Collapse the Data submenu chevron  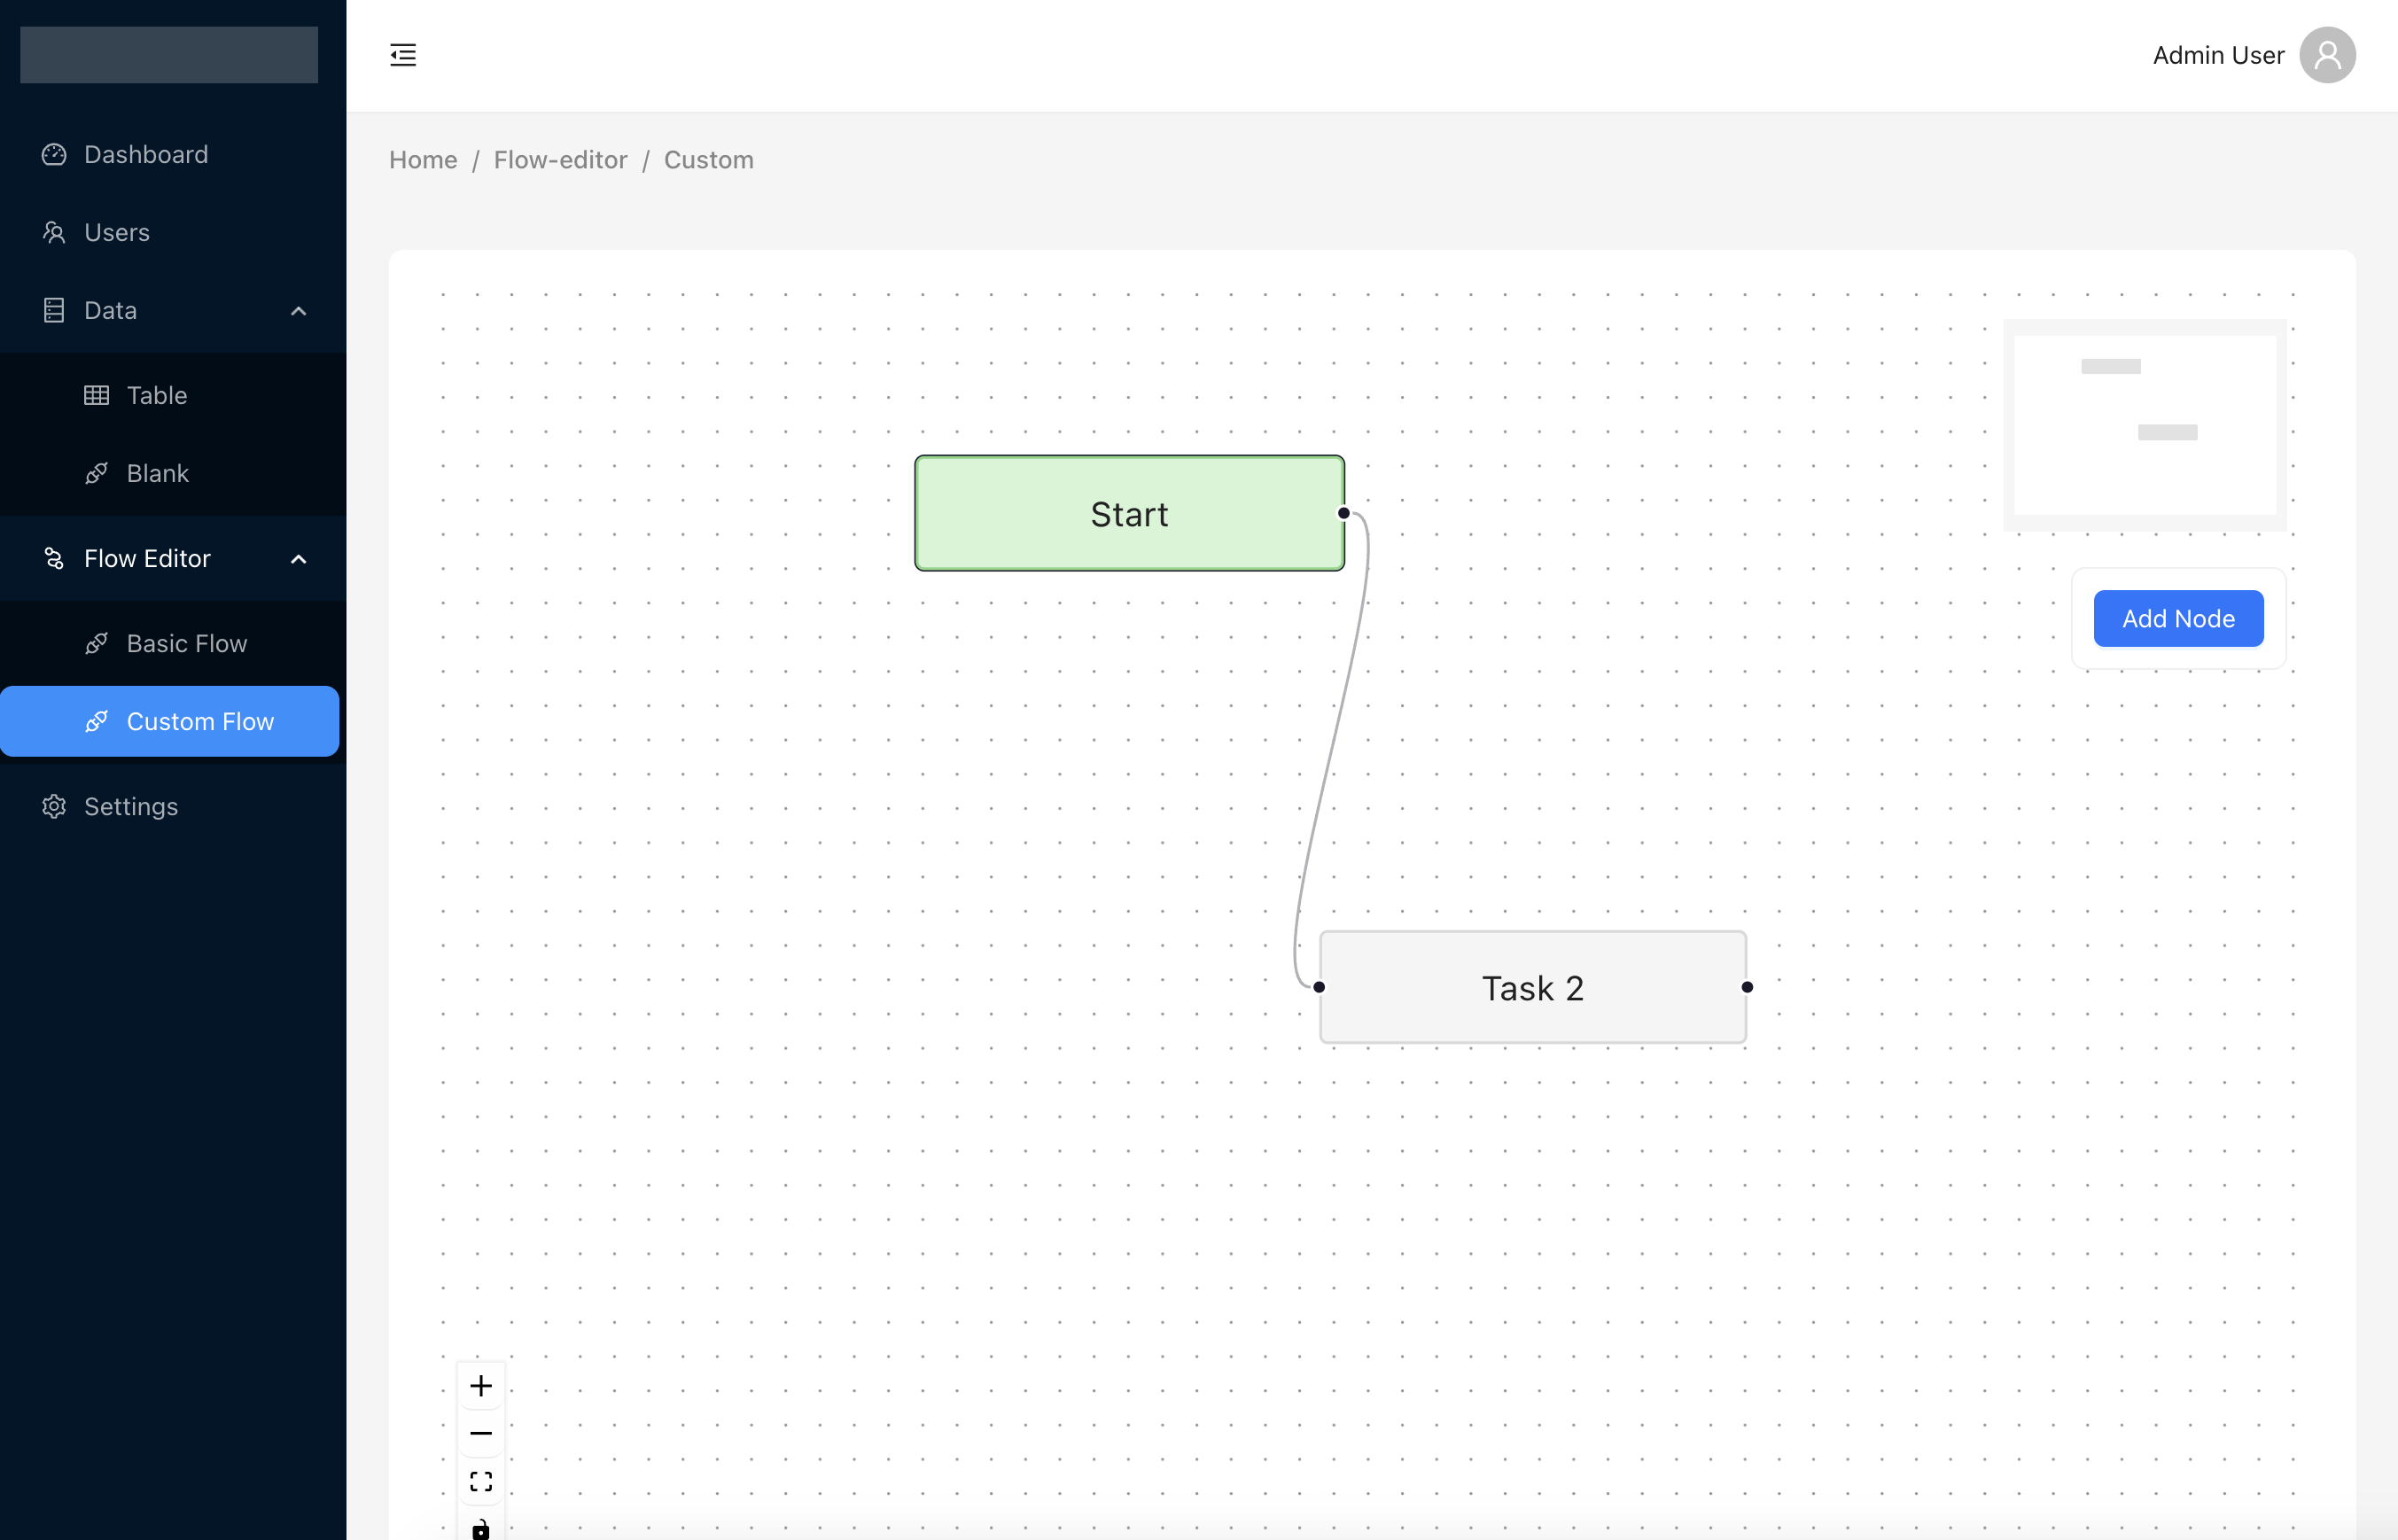(x=298, y=311)
